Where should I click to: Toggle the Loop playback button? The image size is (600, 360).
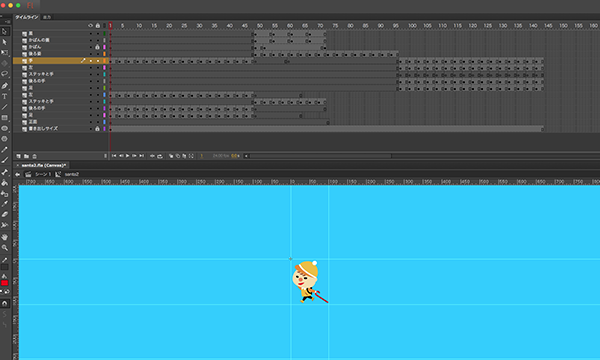tap(160, 156)
